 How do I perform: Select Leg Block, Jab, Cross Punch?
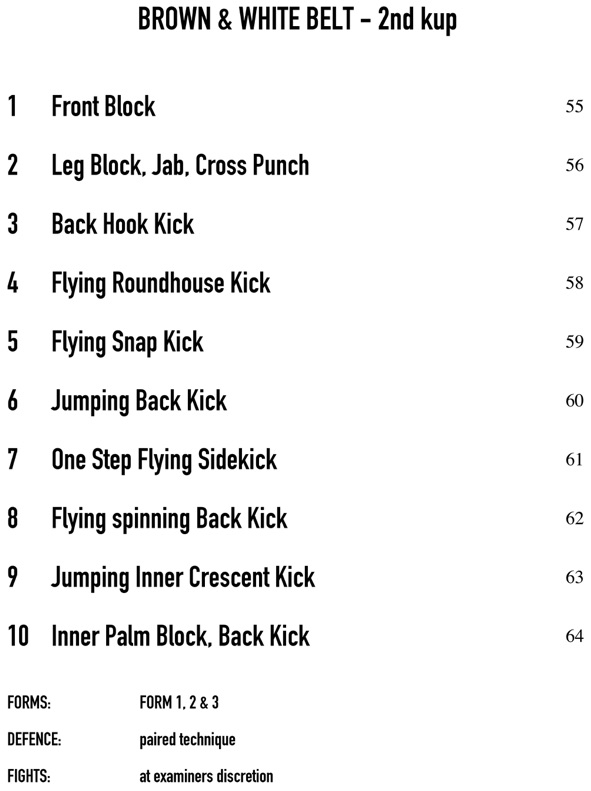[180, 166]
